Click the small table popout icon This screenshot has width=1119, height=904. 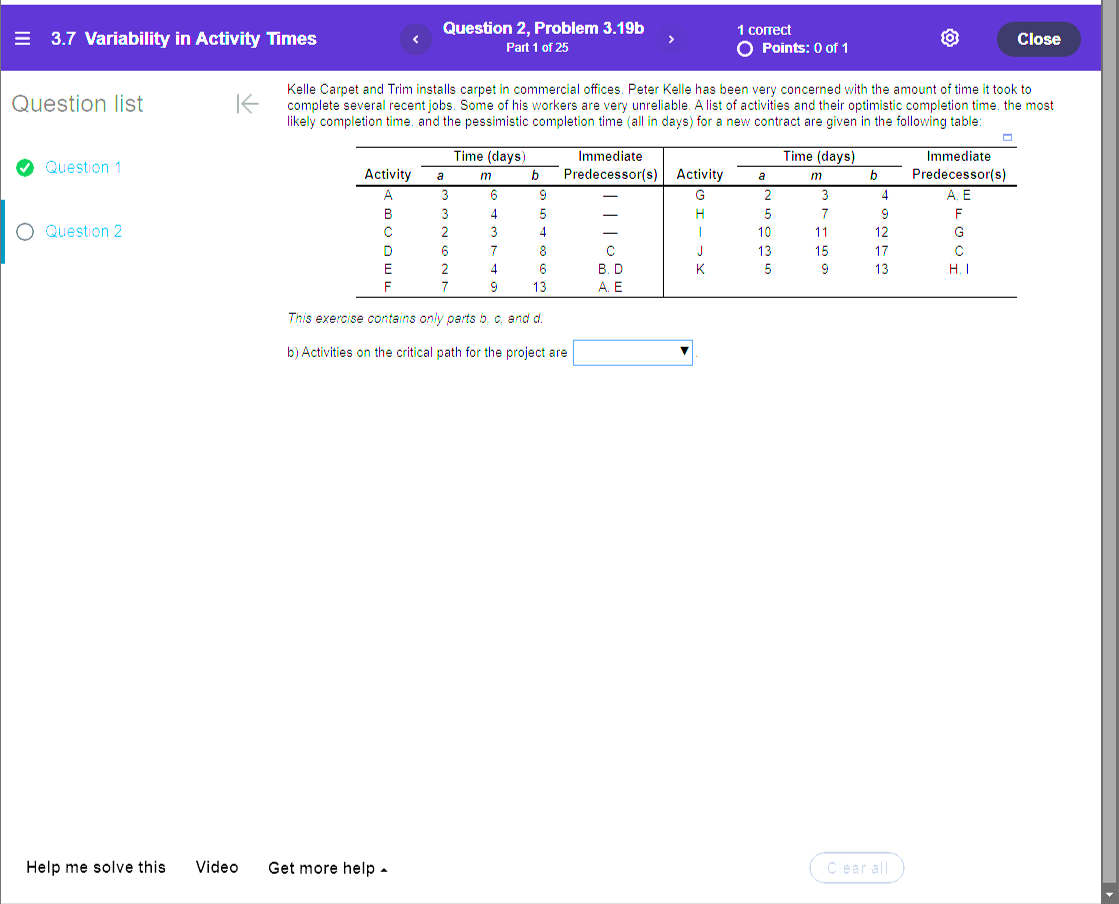click(1007, 137)
